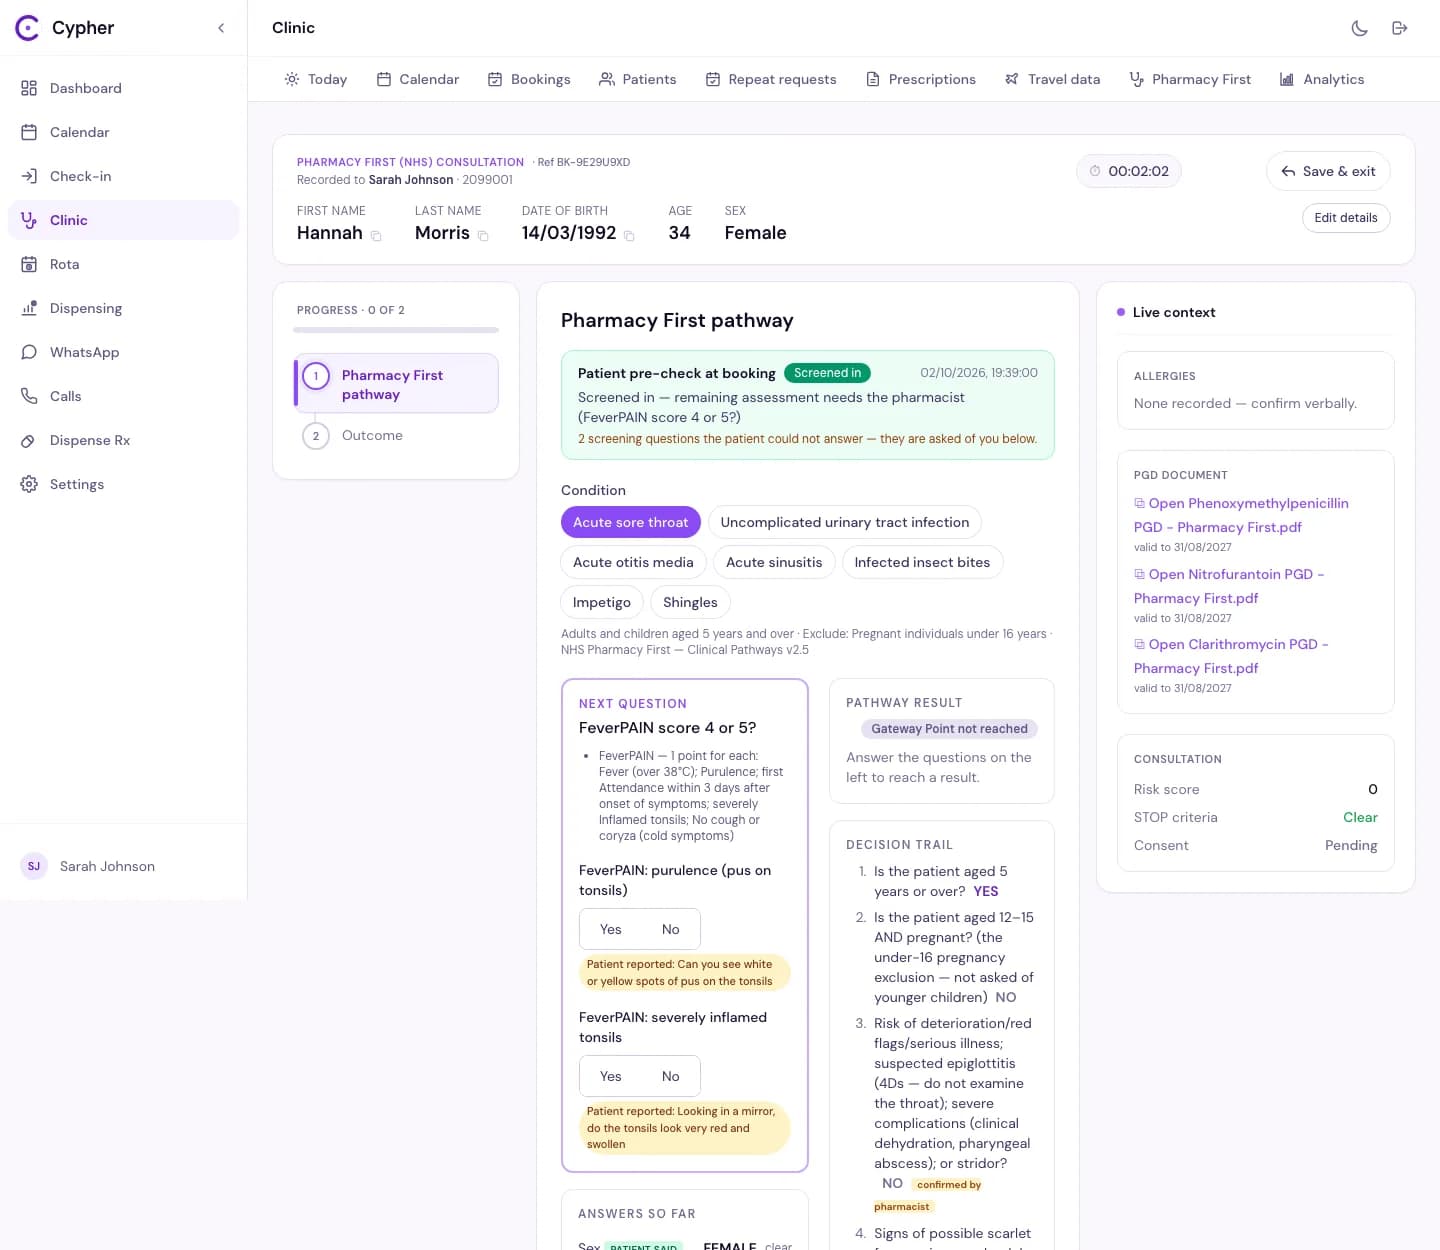1440x1250 pixels.
Task: Select Acute otitis media condition
Action: (633, 562)
